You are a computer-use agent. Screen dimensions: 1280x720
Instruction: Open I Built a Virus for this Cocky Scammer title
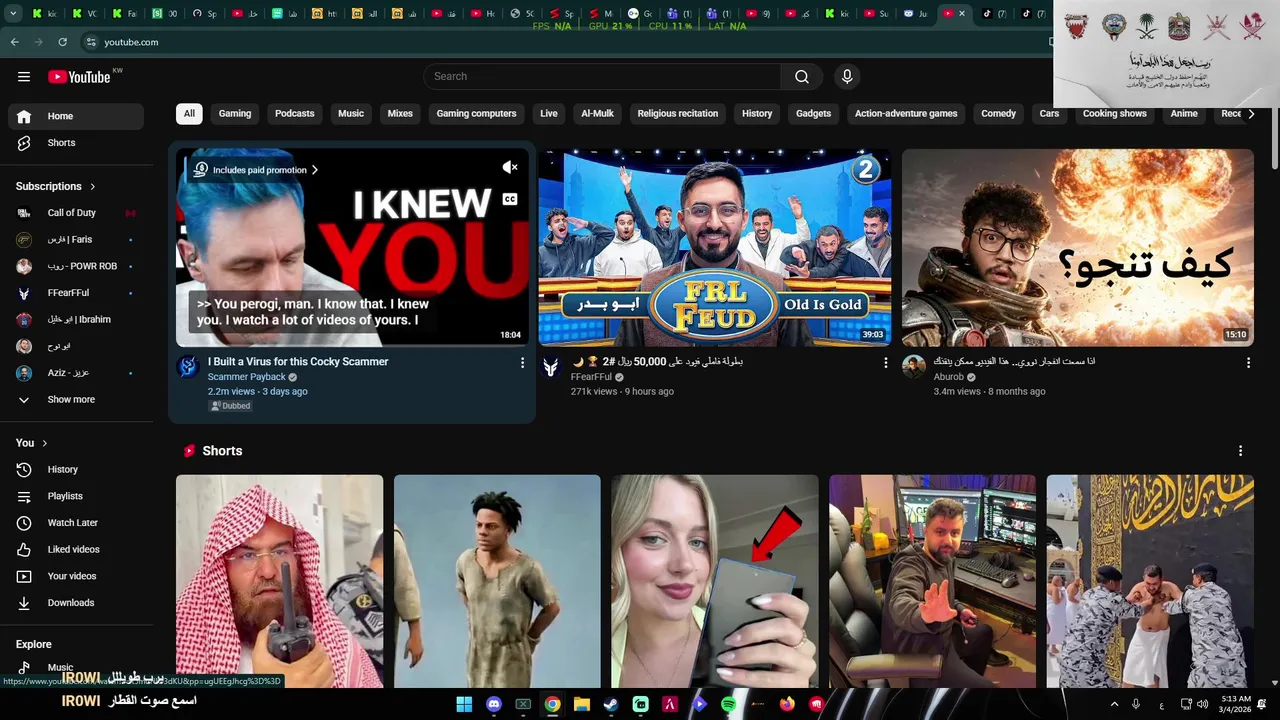pos(298,362)
